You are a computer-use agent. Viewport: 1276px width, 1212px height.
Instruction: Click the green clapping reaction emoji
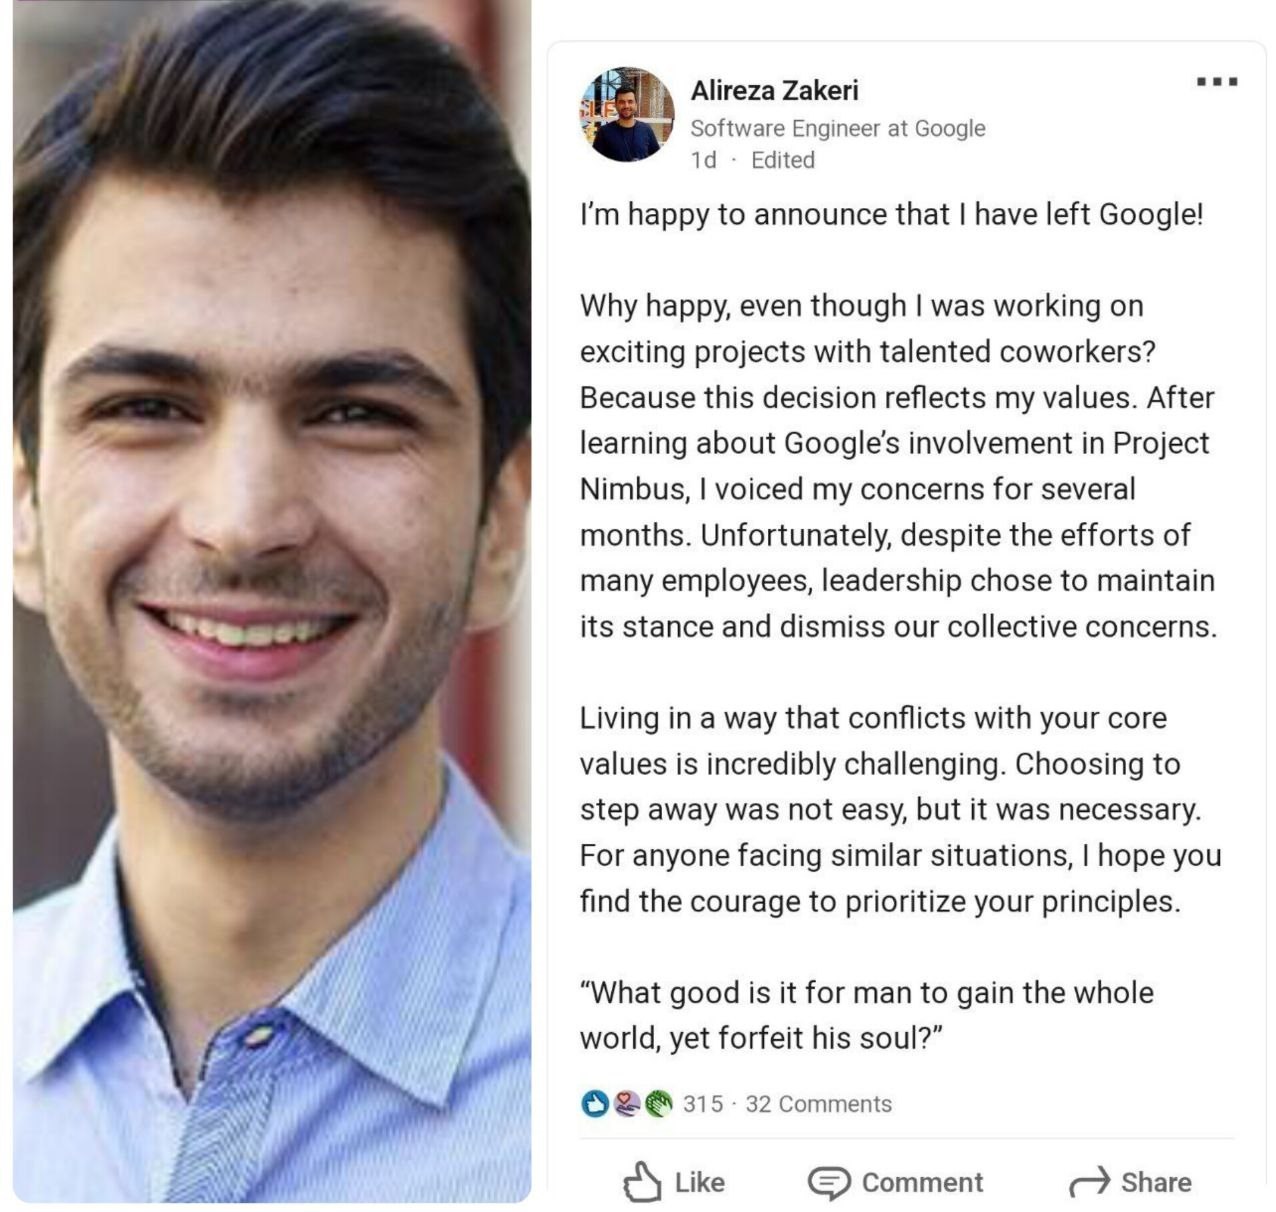coord(658,1104)
